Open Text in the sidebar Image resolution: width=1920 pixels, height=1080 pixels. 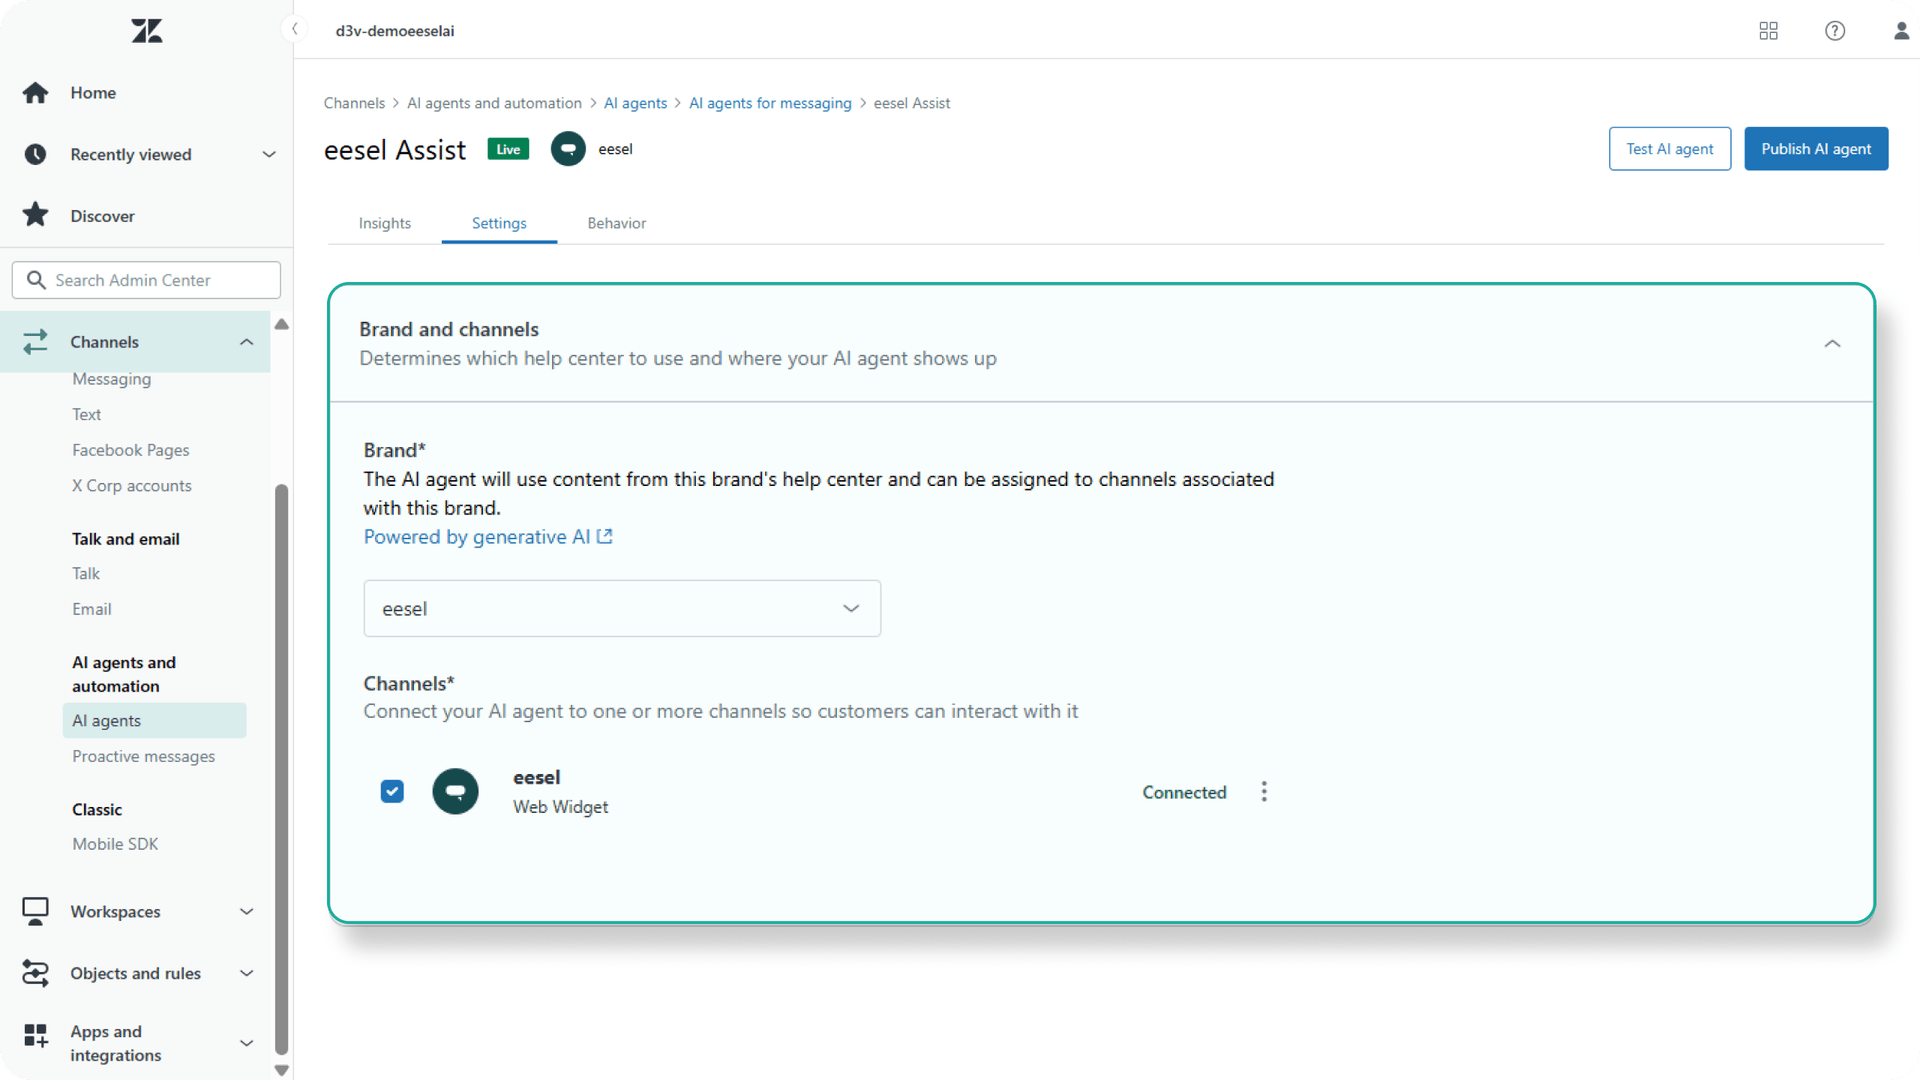(86, 414)
